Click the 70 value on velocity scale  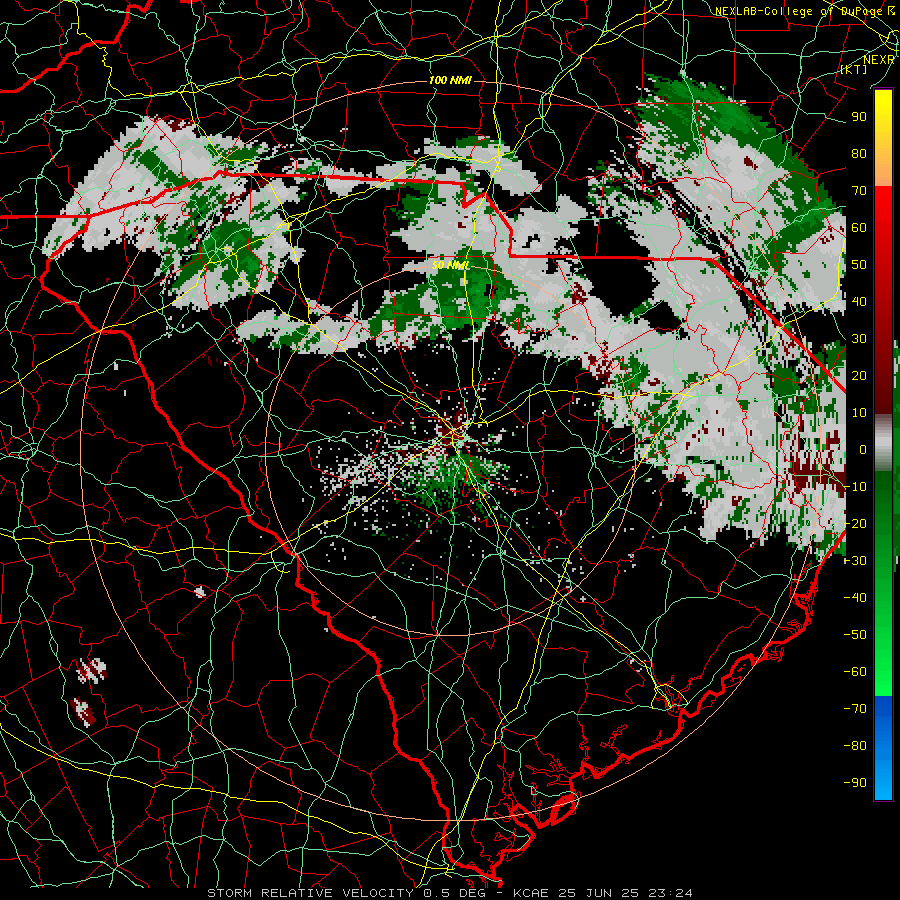[x=859, y=191]
